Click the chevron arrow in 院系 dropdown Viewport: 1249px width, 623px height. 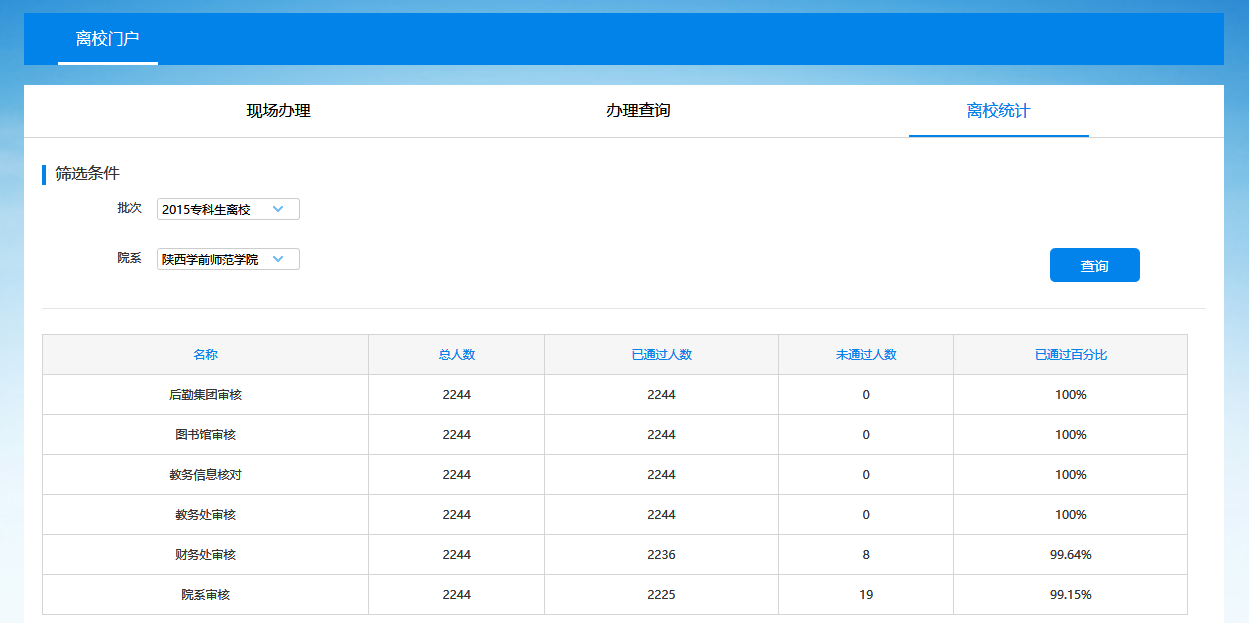point(279,259)
